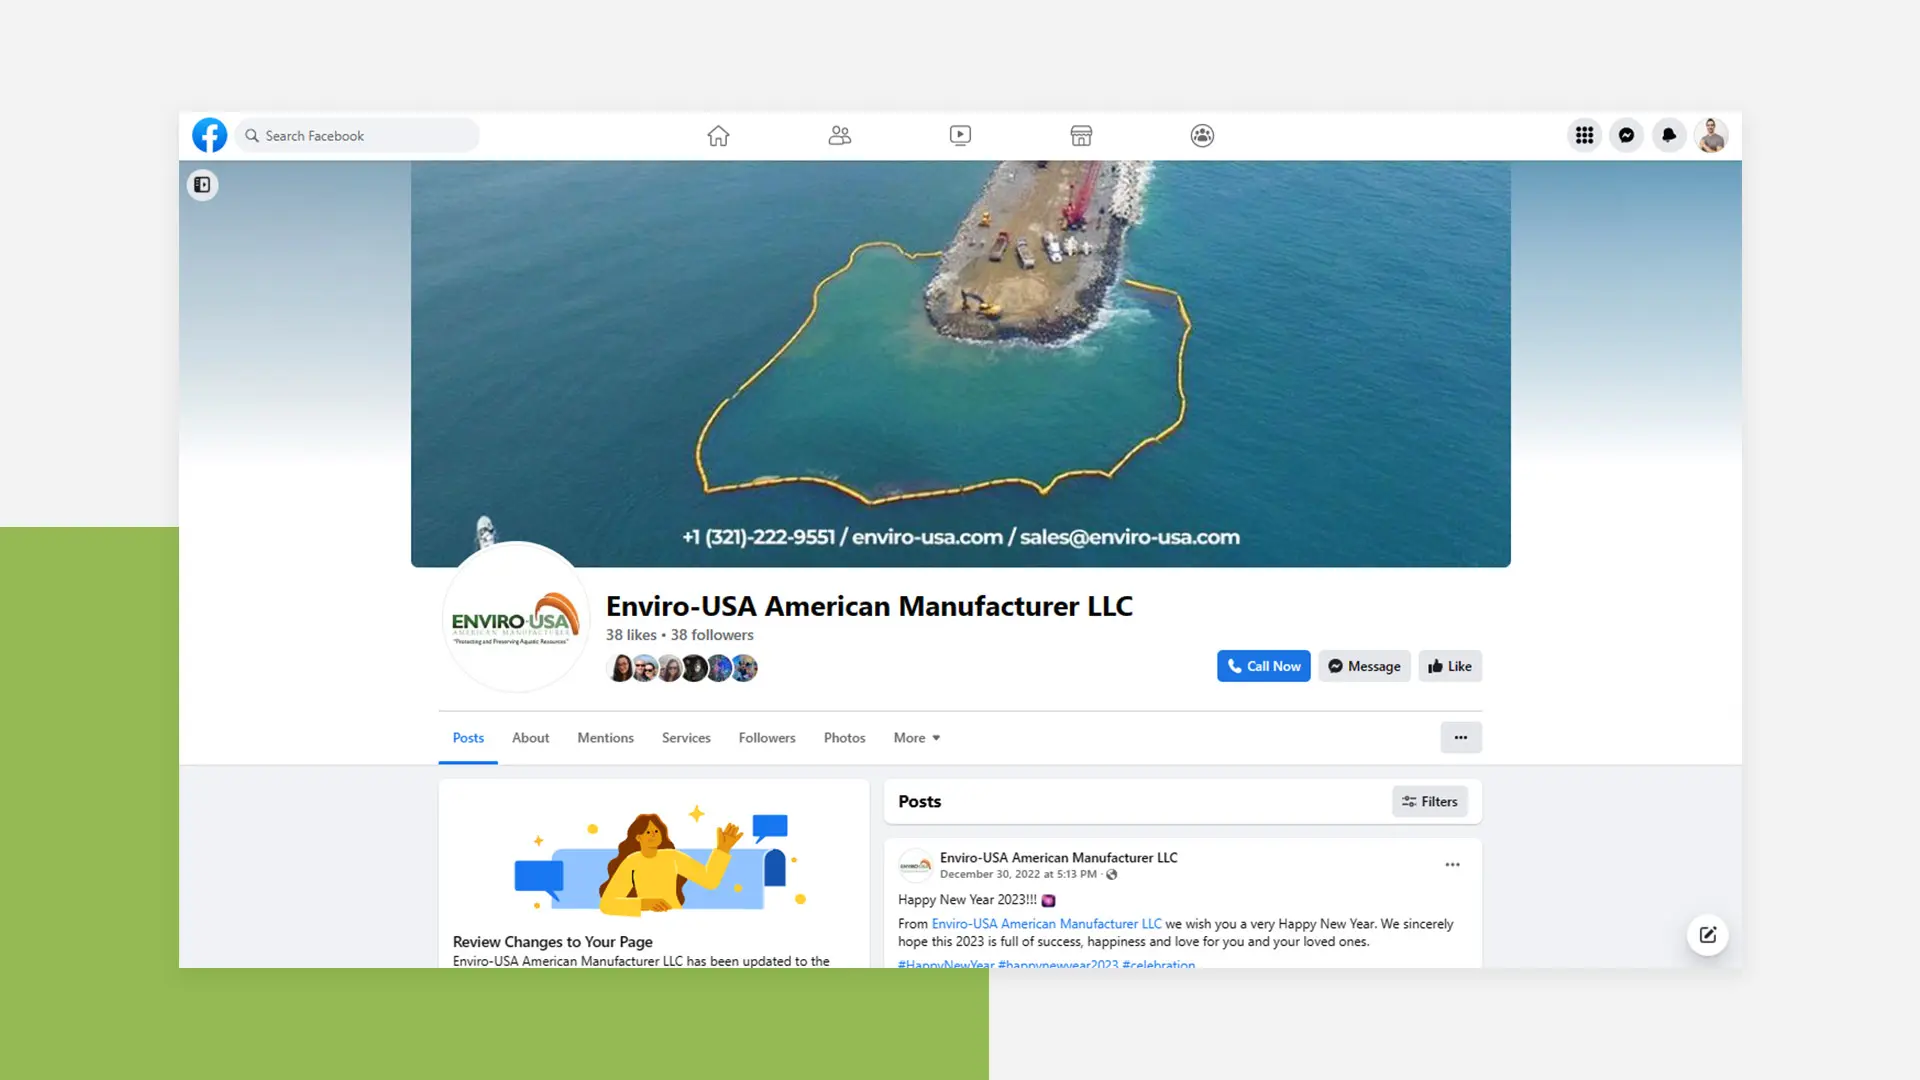Open the Posts Filters button
1920x1080 pixels.
point(1429,801)
